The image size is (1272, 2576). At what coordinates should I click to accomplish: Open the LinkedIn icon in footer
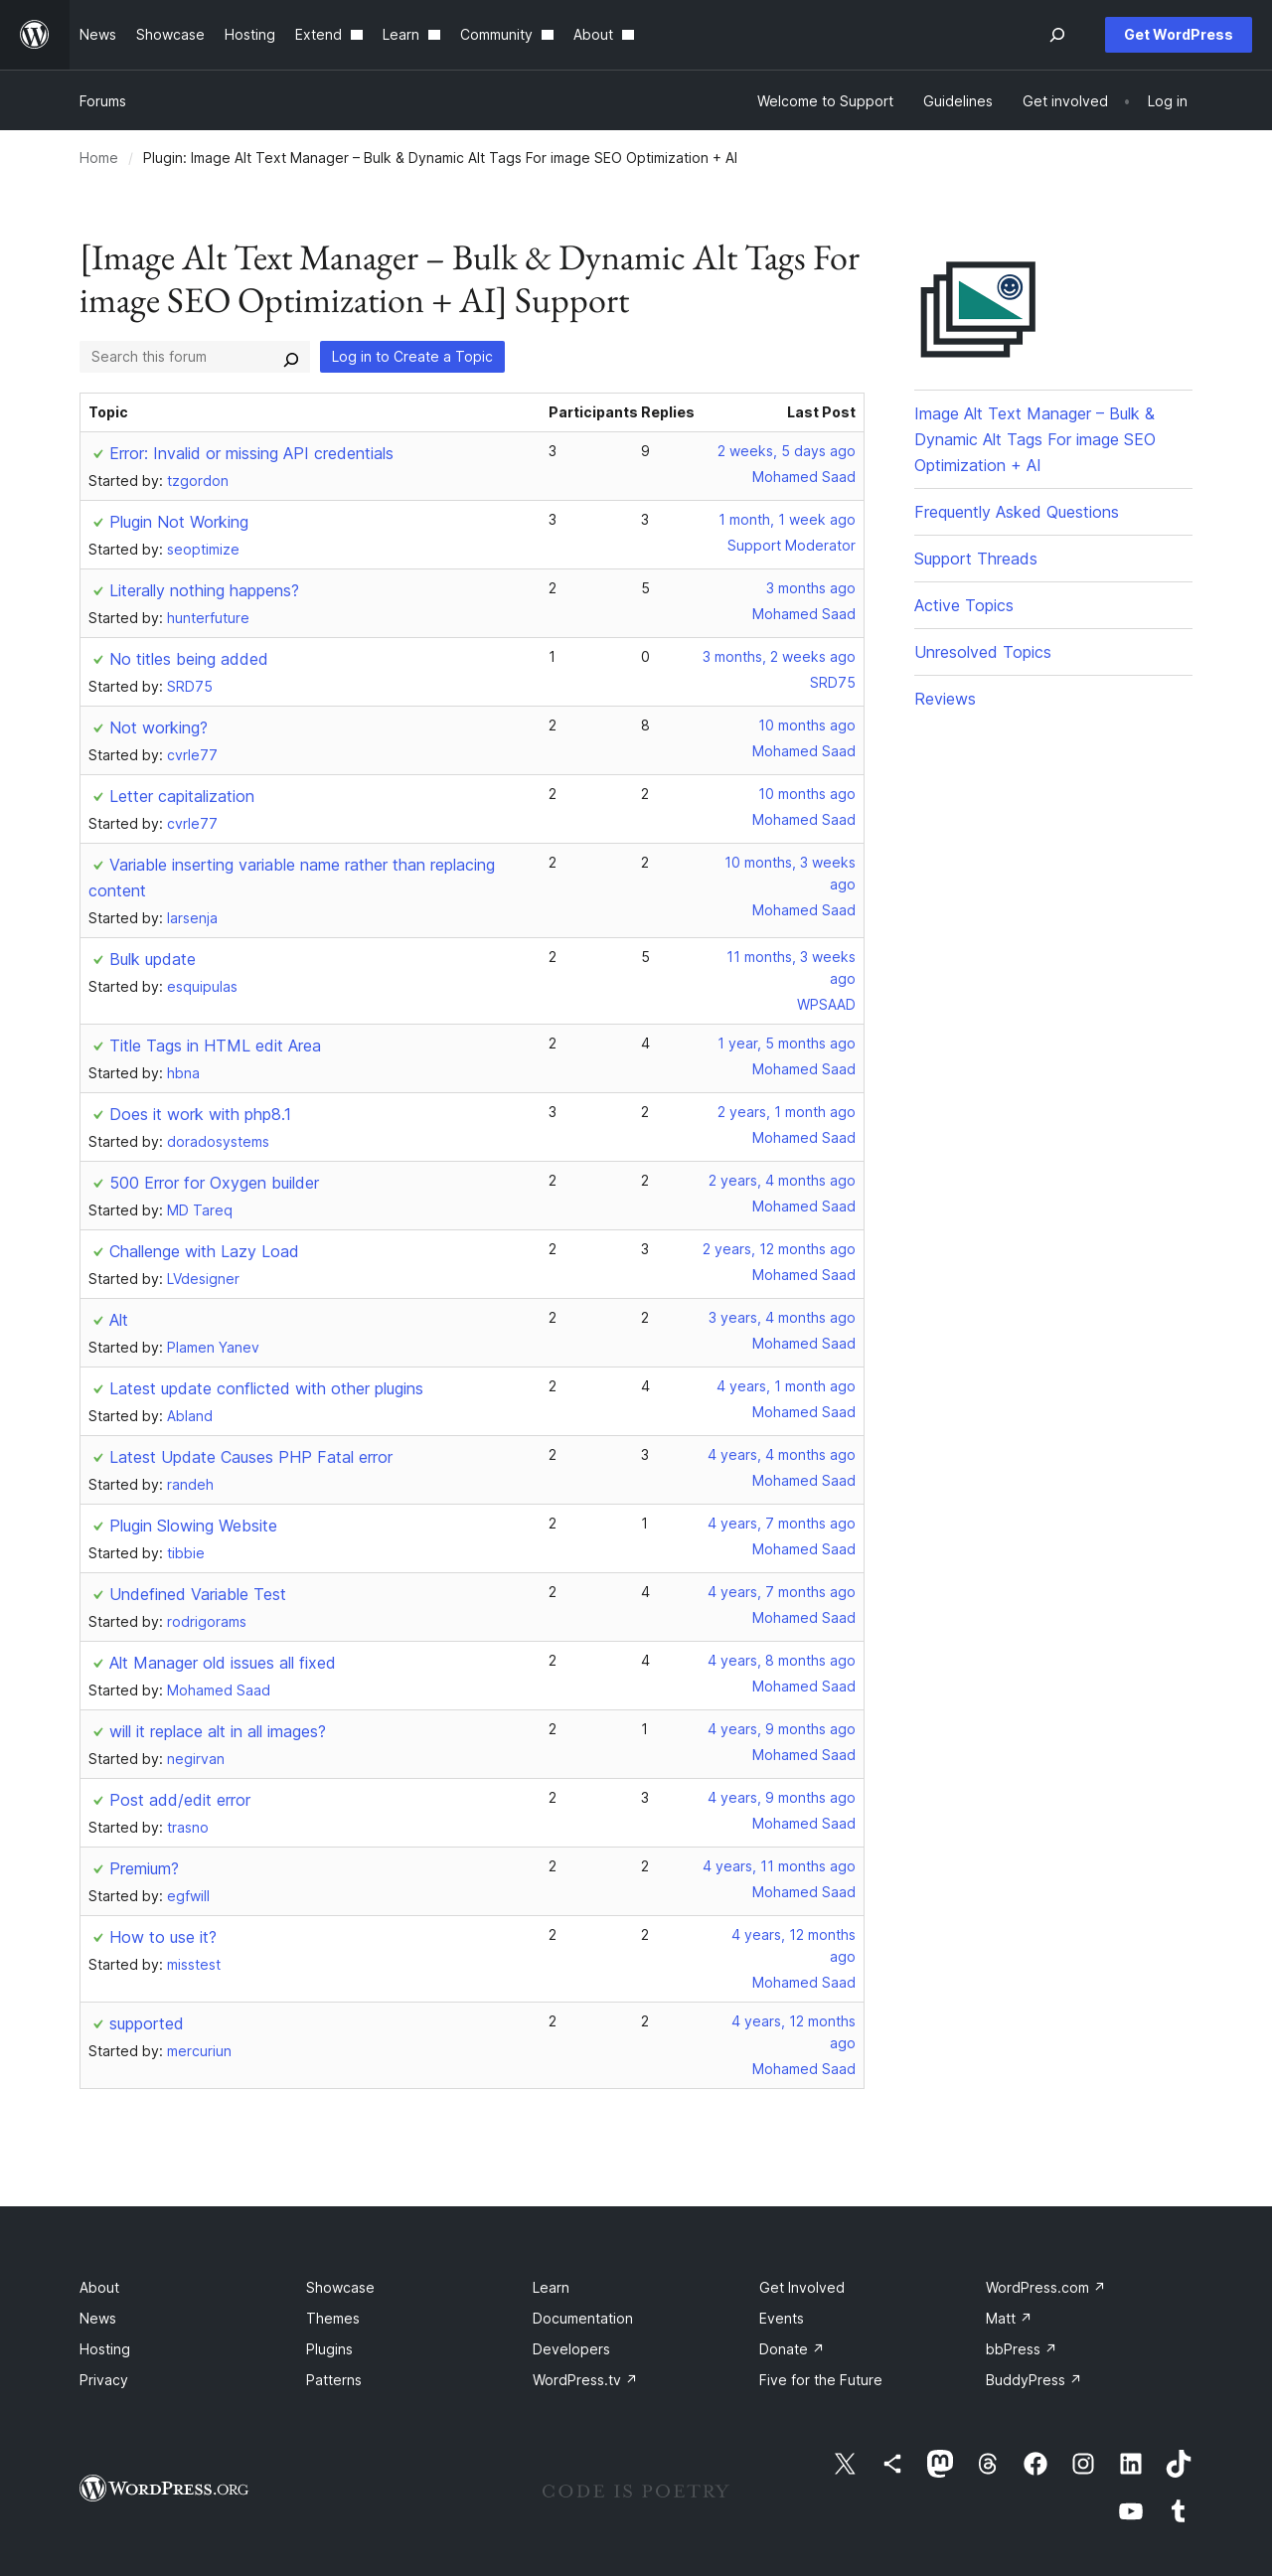click(1131, 2463)
